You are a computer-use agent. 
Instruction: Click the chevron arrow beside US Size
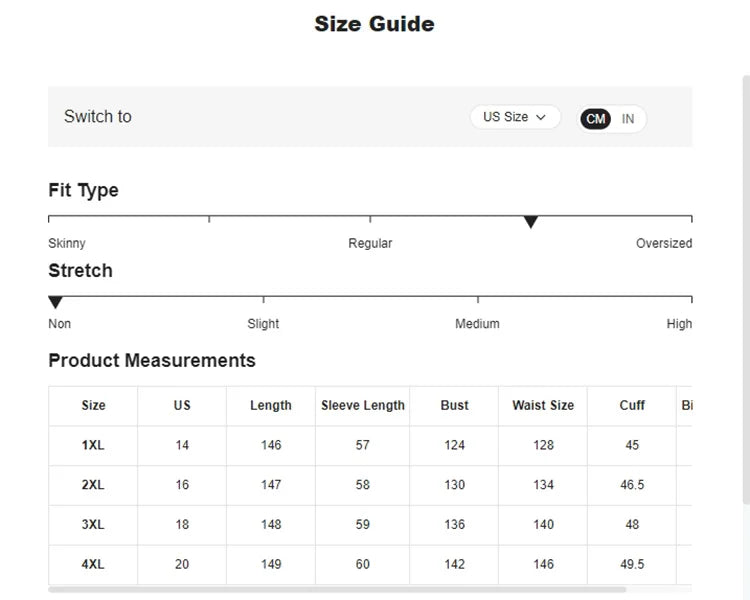click(541, 117)
